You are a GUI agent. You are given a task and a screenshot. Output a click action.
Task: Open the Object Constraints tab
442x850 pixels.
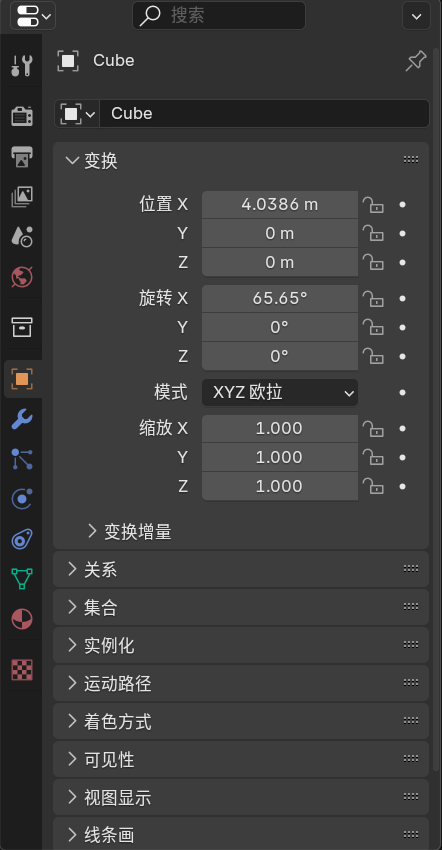22,539
